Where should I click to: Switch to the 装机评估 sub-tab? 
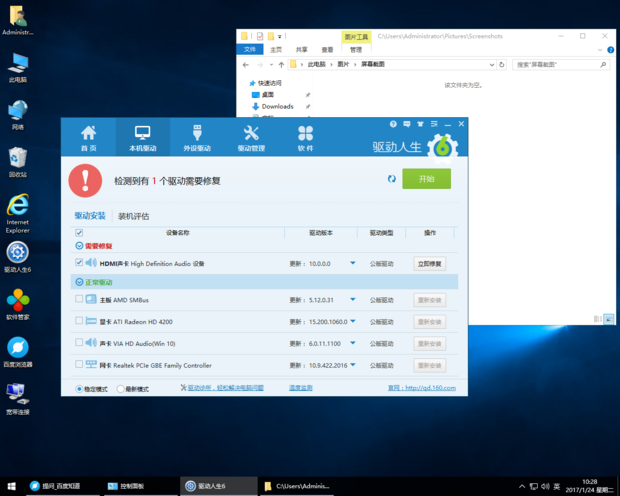point(134,216)
